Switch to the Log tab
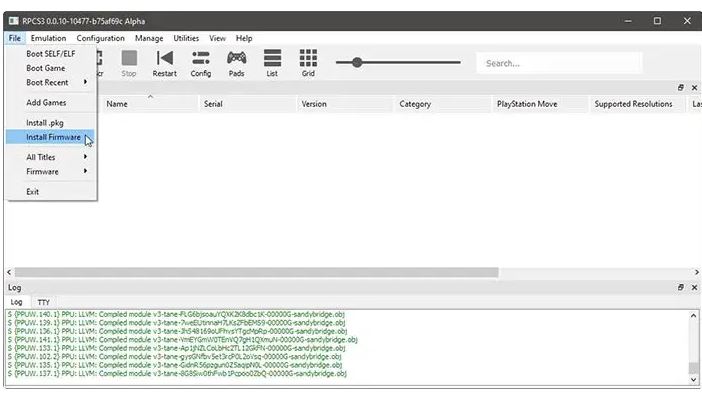The height and width of the screenshot is (403, 702). pos(17,302)
